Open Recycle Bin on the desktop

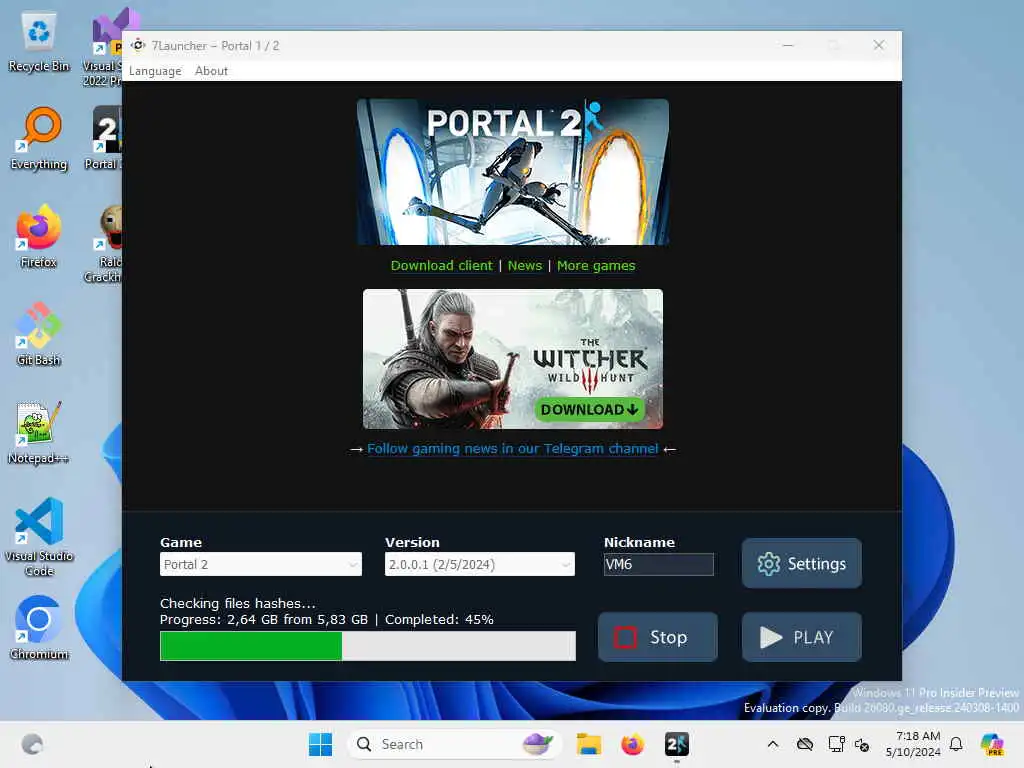point(39,42)
